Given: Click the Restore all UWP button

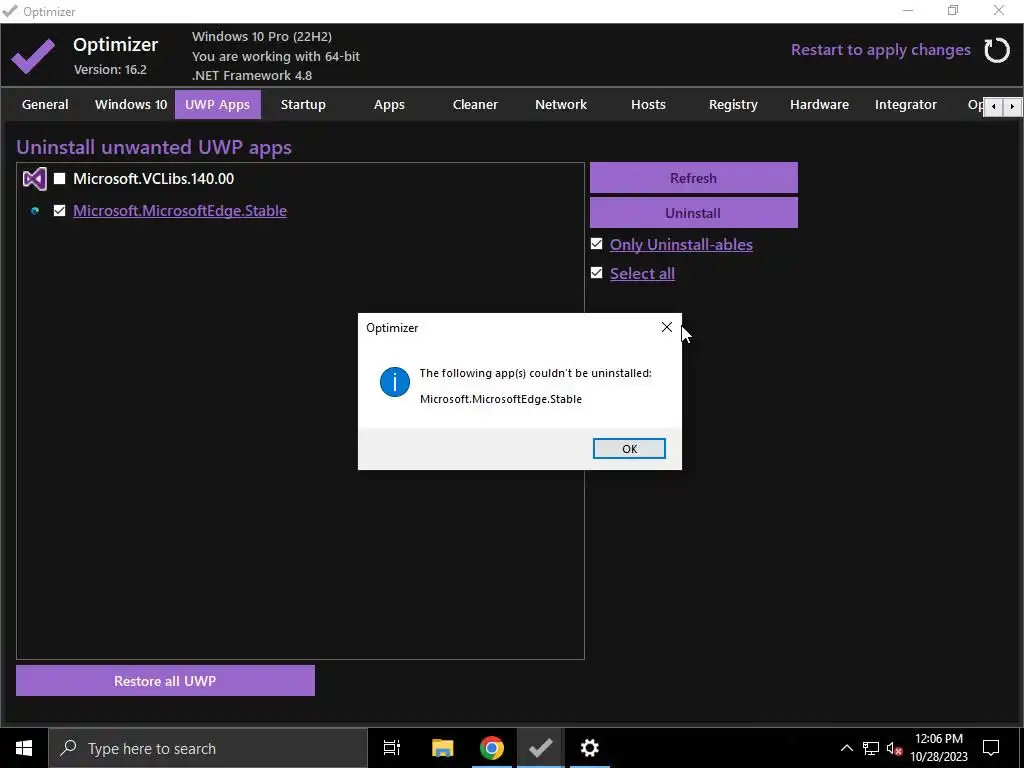Looking at the screenshot, I should pos(165,680).
